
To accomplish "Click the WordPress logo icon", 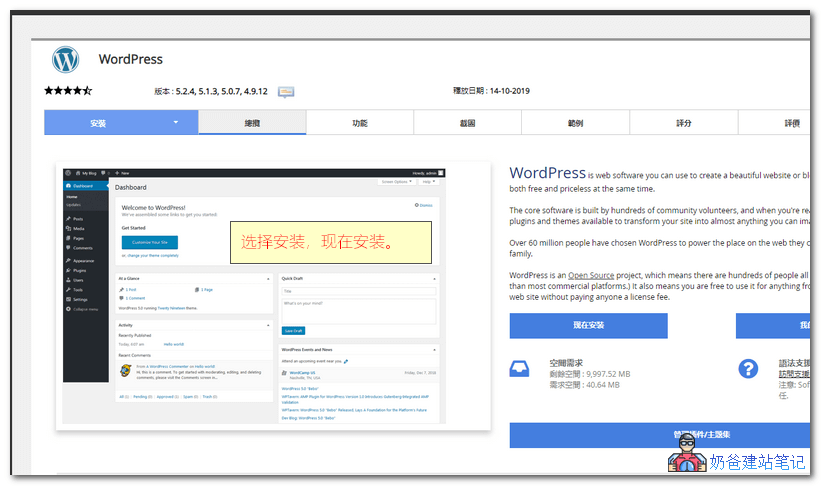I will [65, 59].
